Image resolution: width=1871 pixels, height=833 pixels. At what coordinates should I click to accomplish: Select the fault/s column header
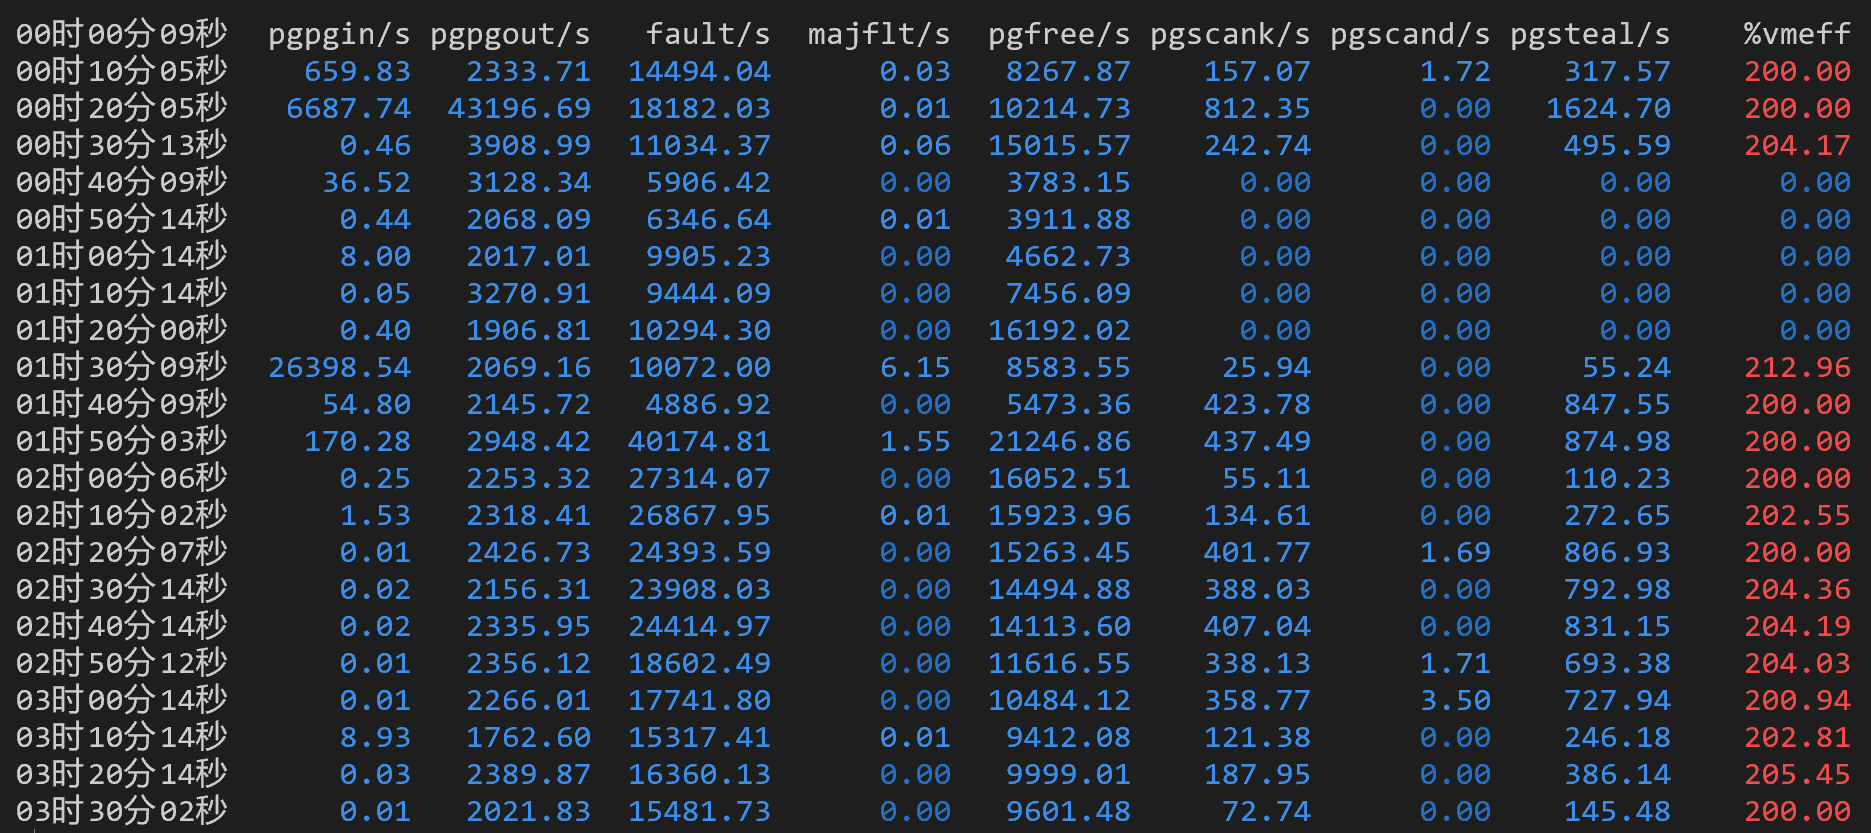coord(708,34)
